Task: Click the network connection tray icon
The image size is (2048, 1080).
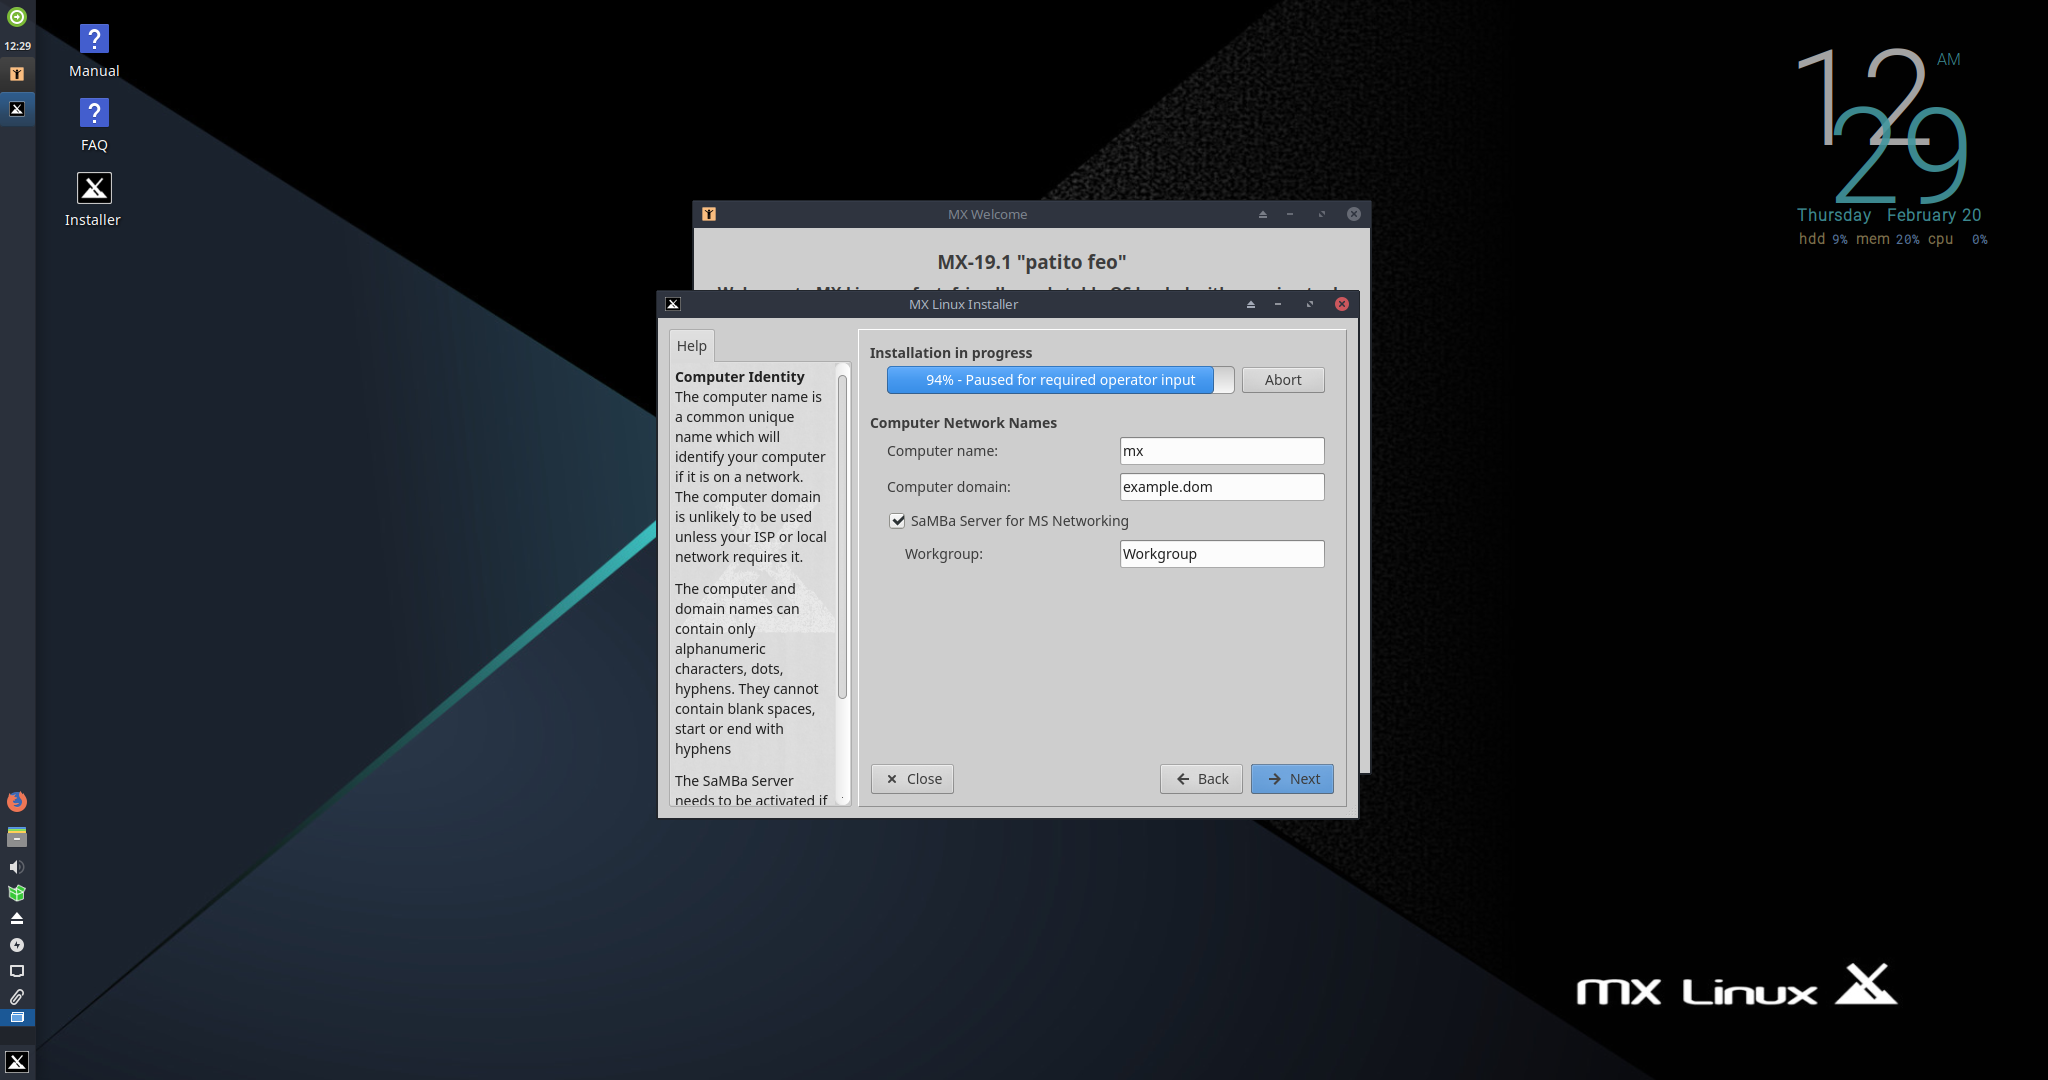Action: point(17,971)
